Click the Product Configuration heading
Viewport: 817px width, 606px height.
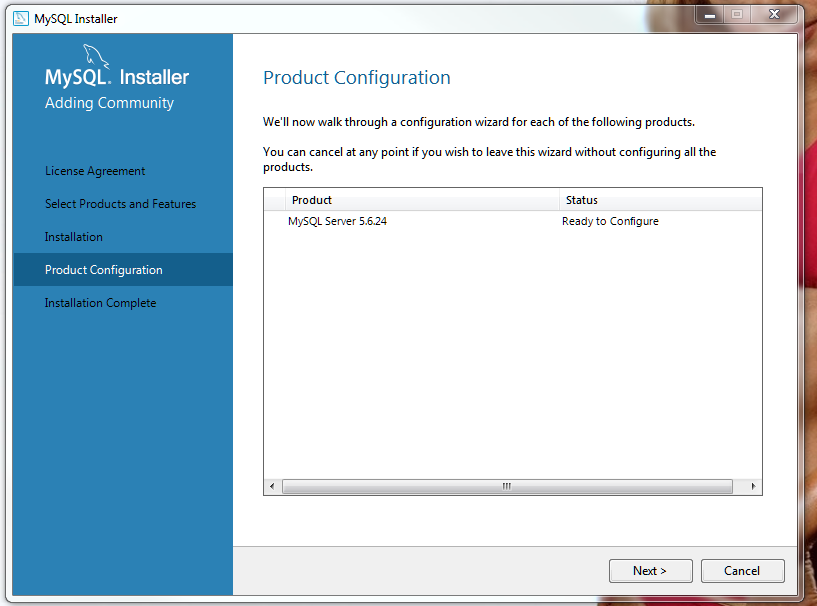coord(356,78)
